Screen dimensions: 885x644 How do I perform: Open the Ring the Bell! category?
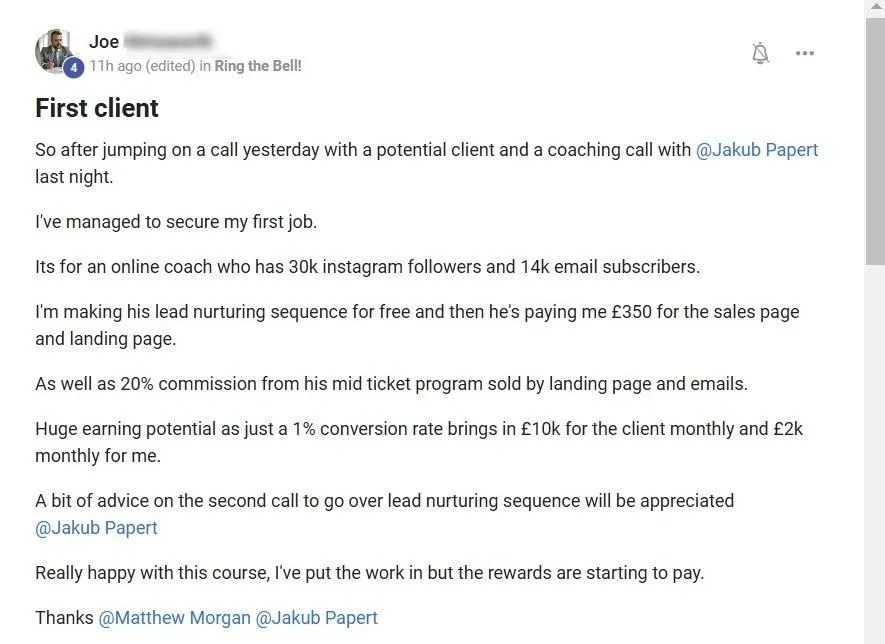[258, 66]
